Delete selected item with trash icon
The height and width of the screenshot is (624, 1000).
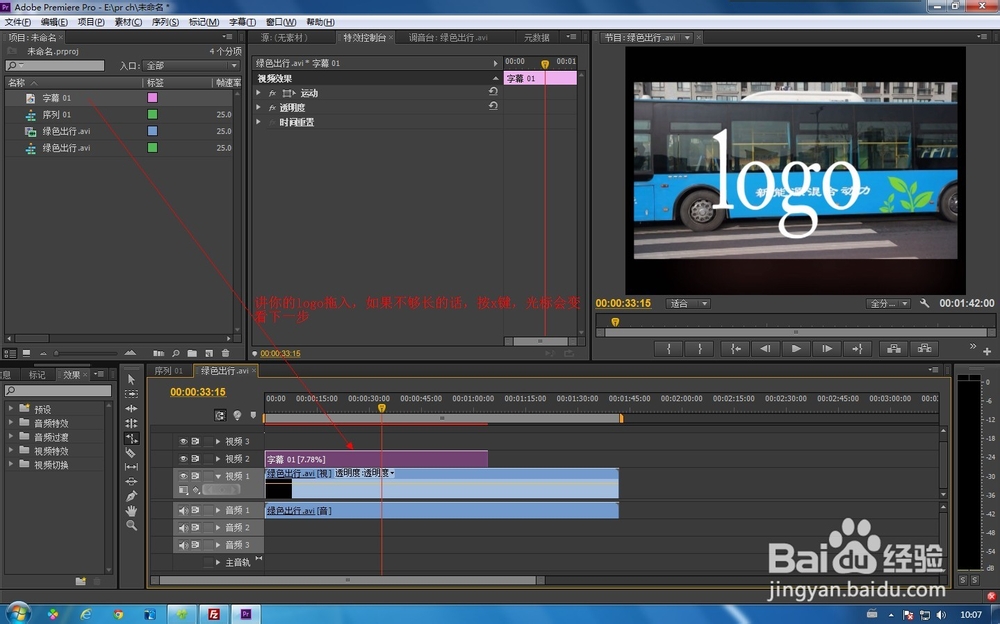(x=225, y=353)
